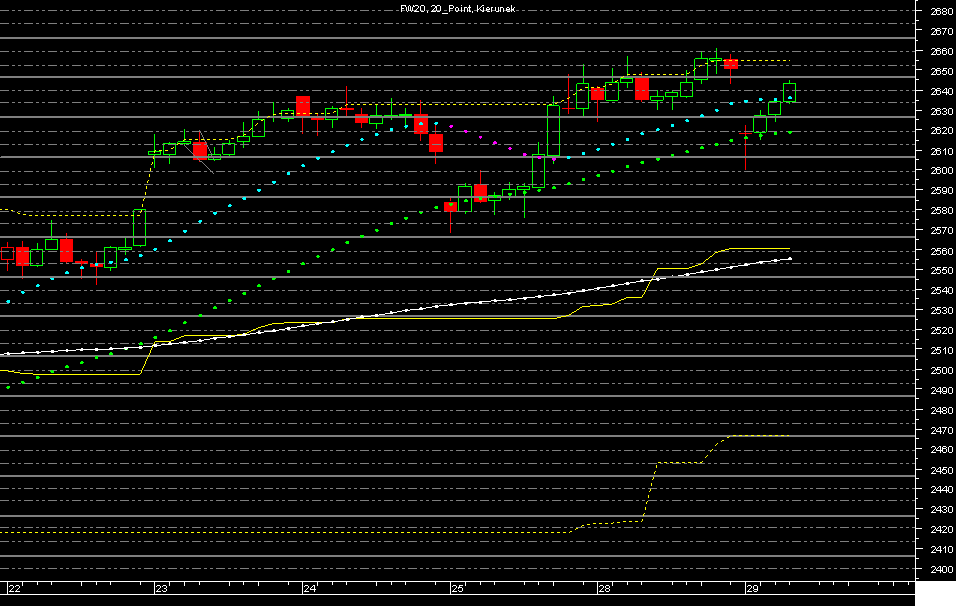Select the 2600 price level on price scale
The height and width of the screenshot is (606, 956).
941,171
